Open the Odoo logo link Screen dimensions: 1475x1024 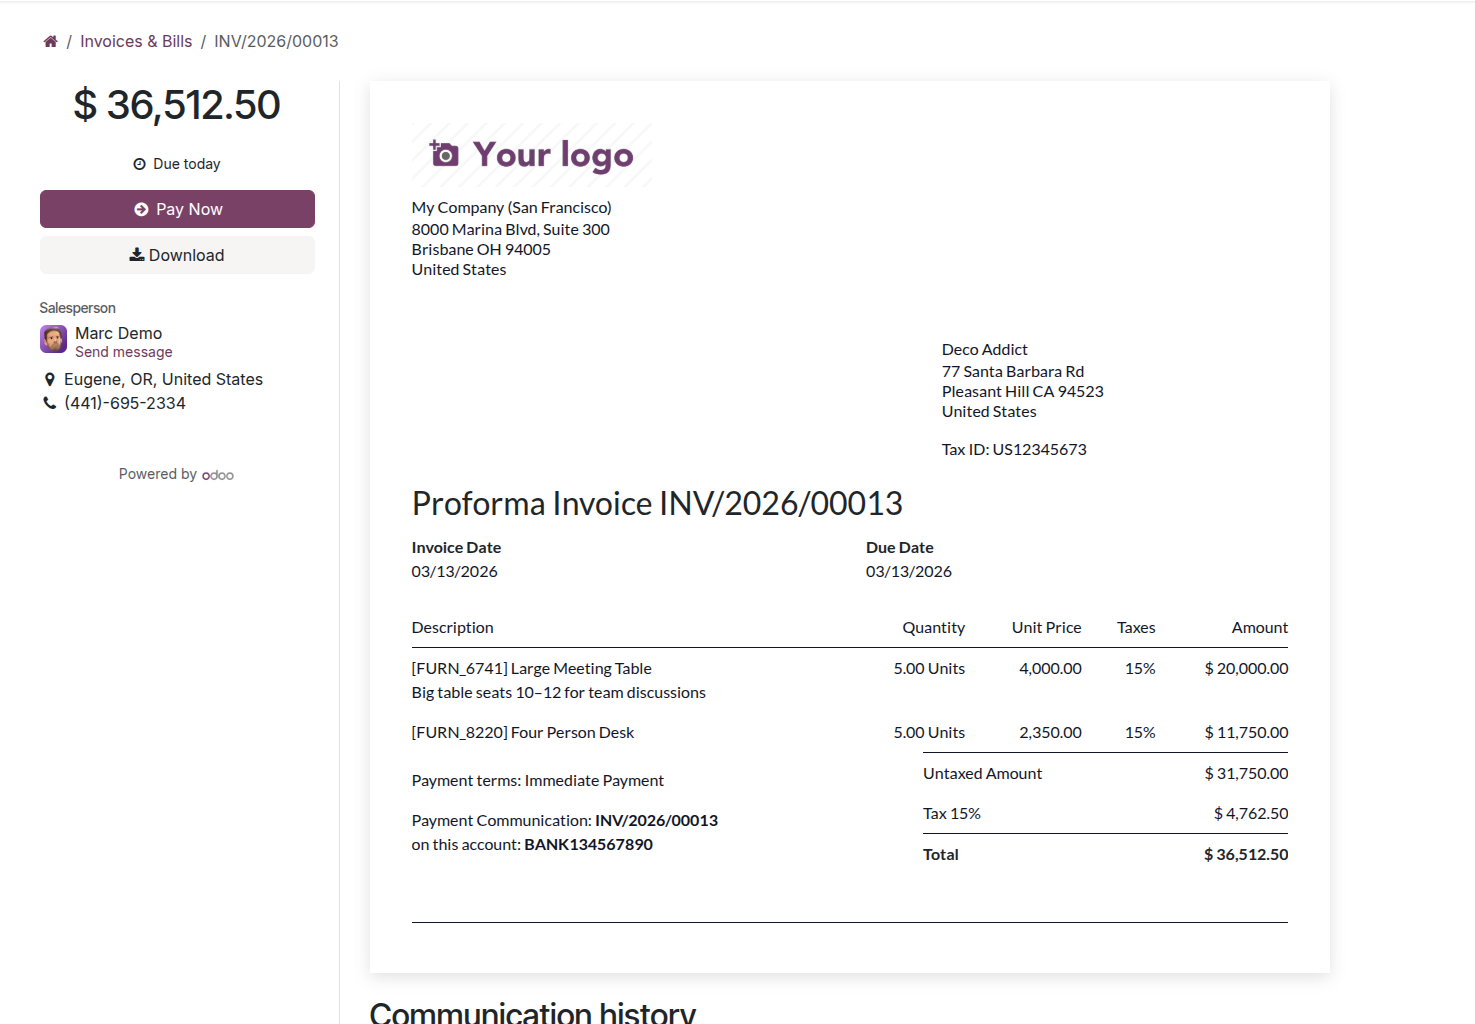(218, 475)
